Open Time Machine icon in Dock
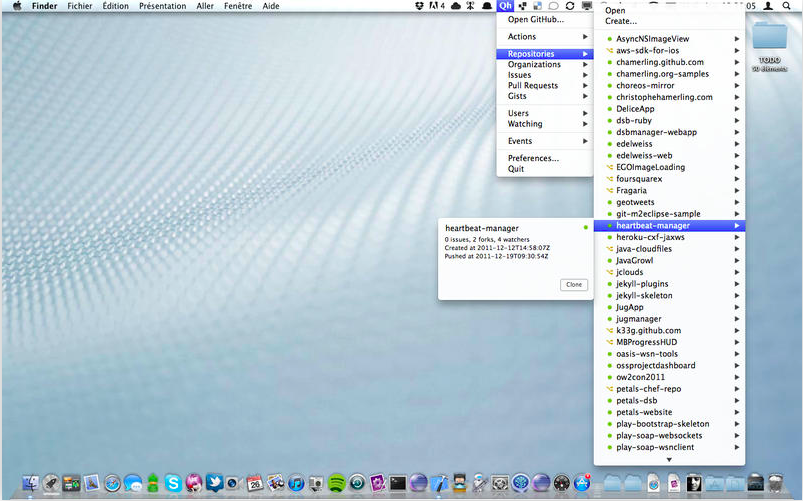Screen dimensions: 803x501 (x=357, y=483)
